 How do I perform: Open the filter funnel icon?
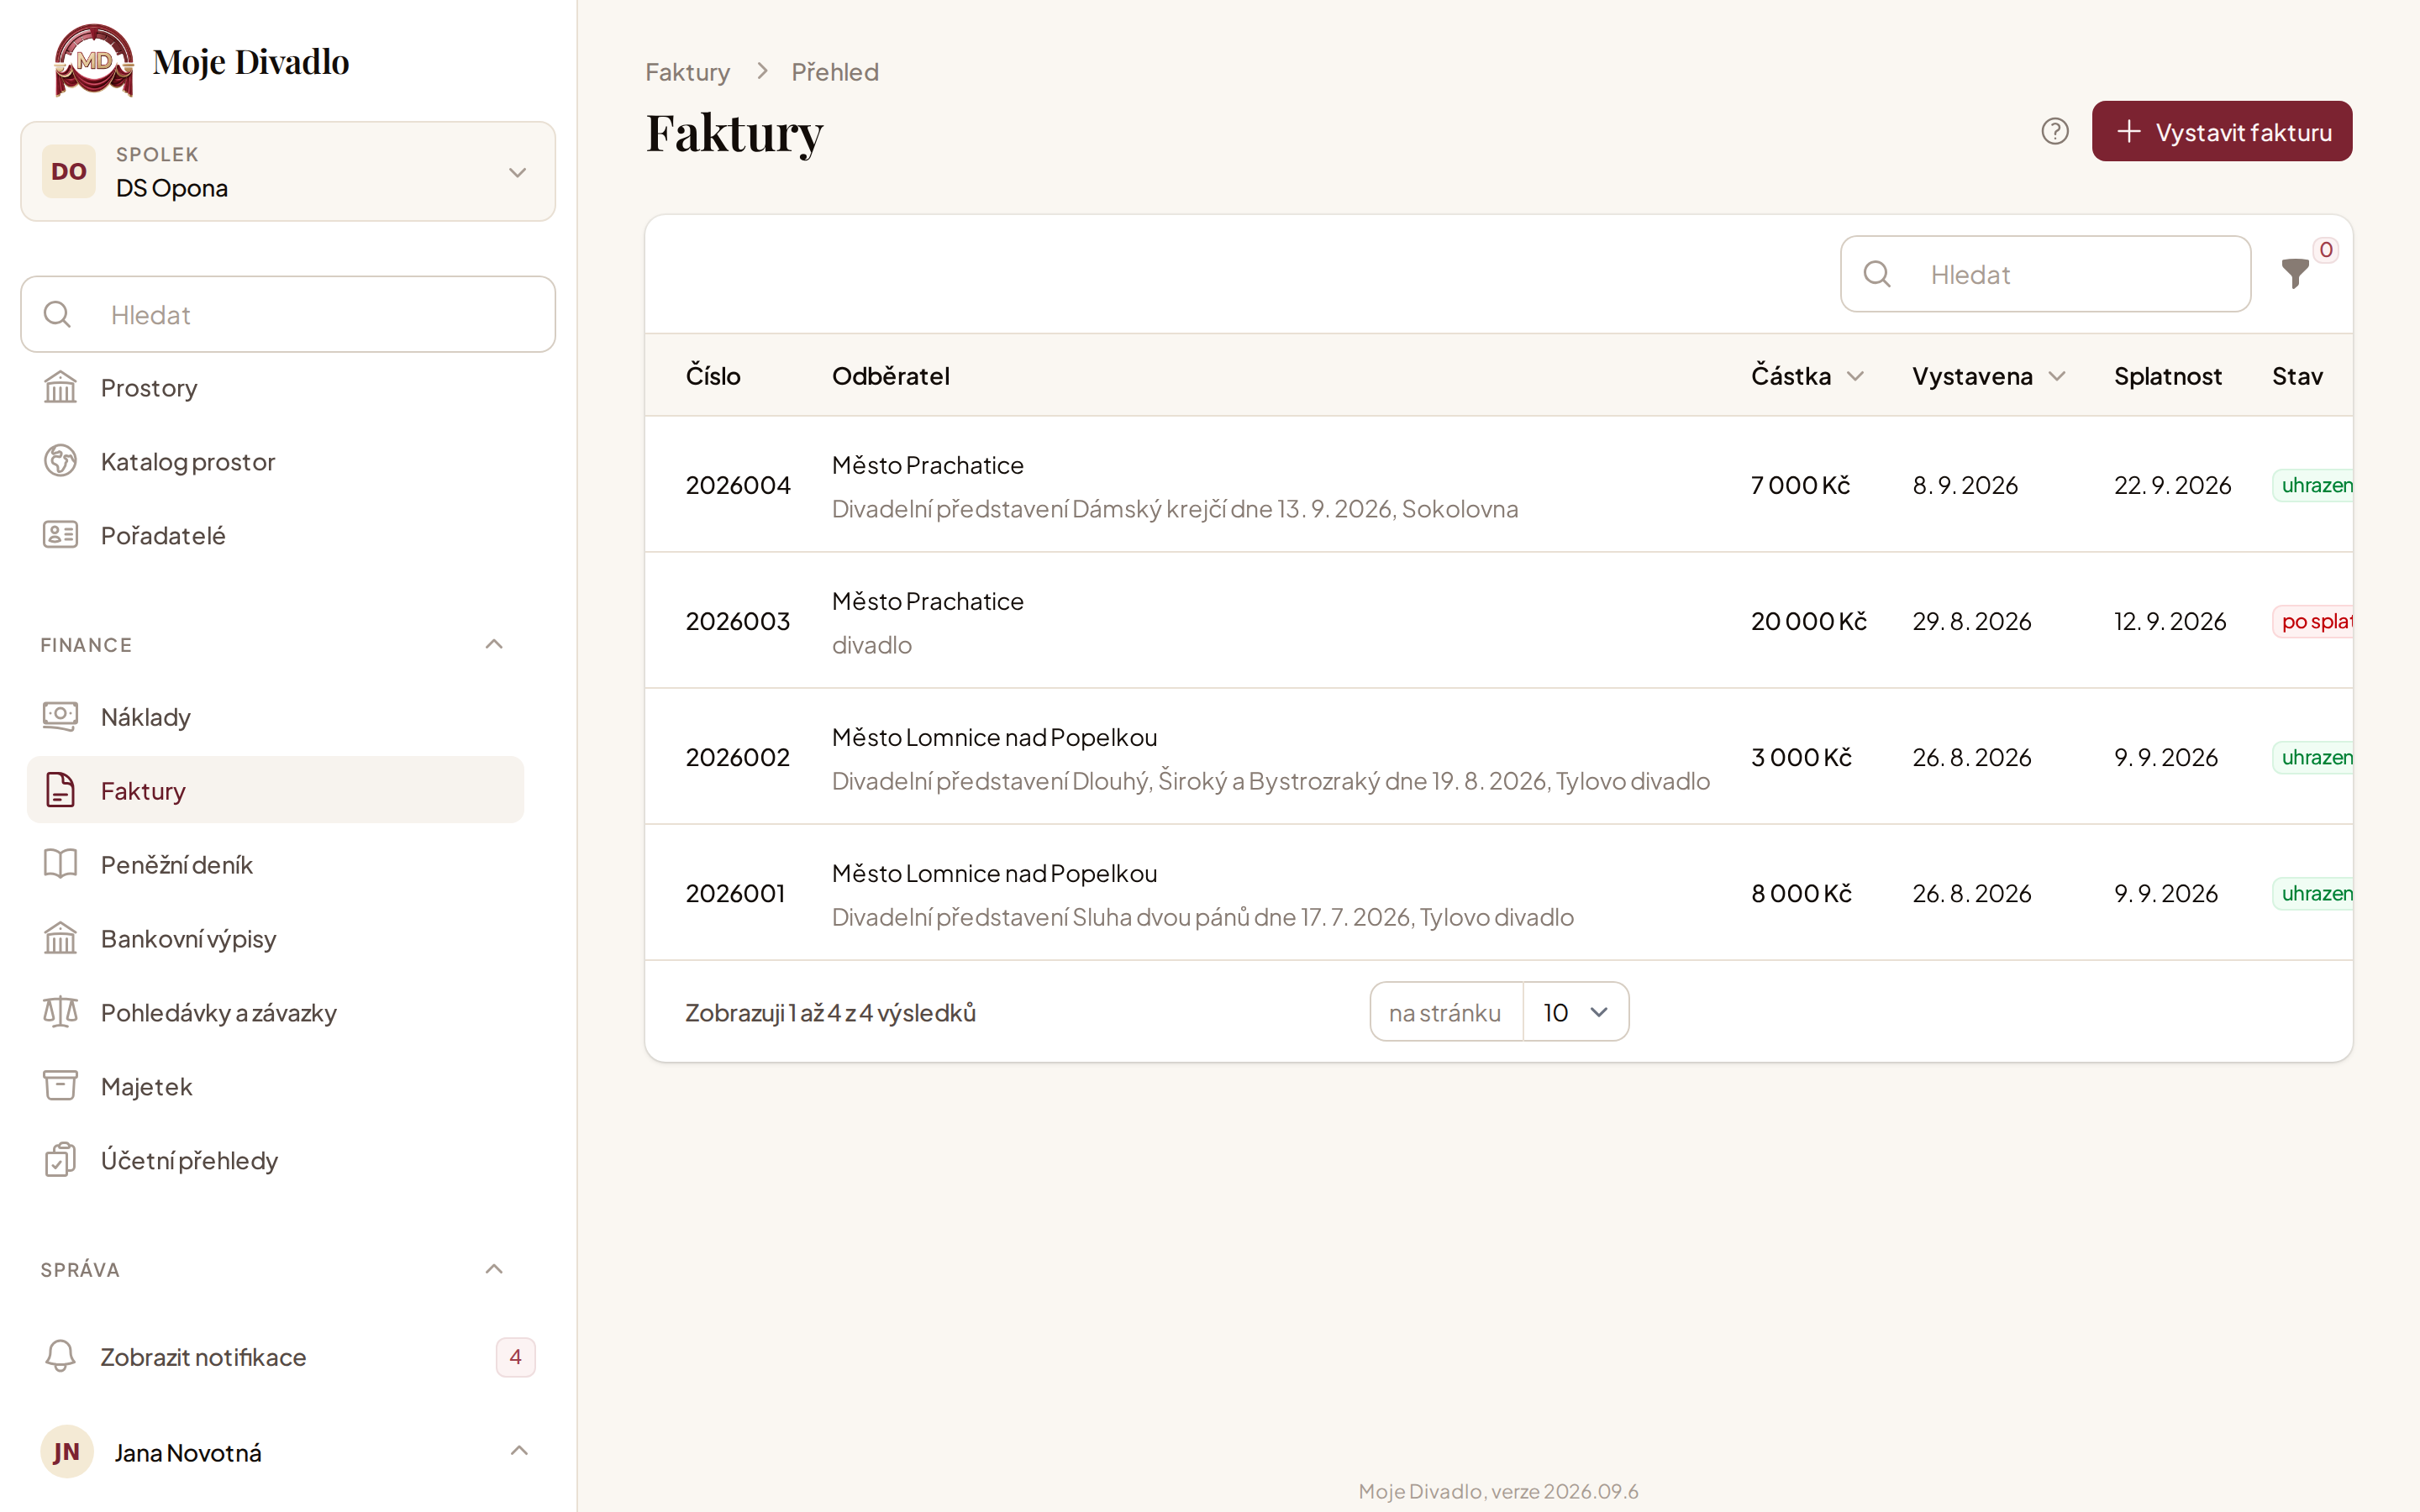pos(2295,273)
